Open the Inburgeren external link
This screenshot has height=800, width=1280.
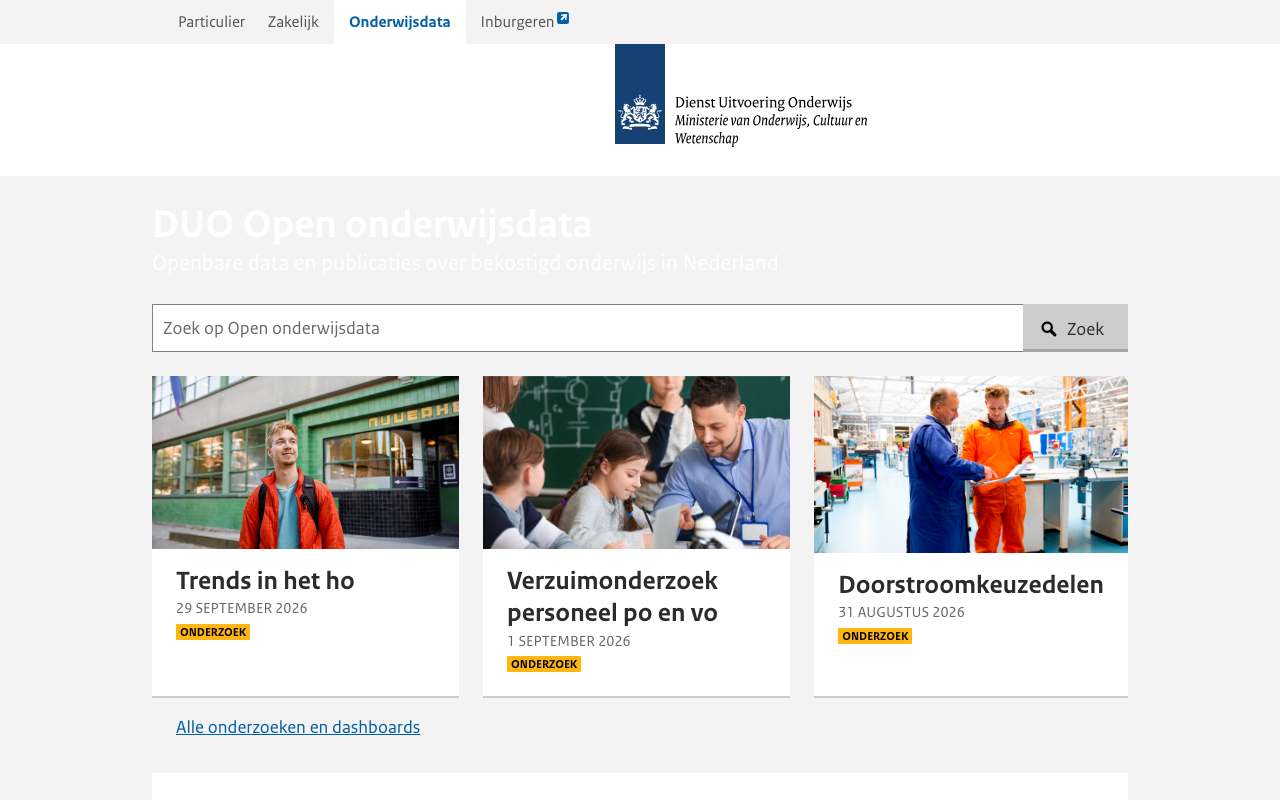tap(525, 22)
